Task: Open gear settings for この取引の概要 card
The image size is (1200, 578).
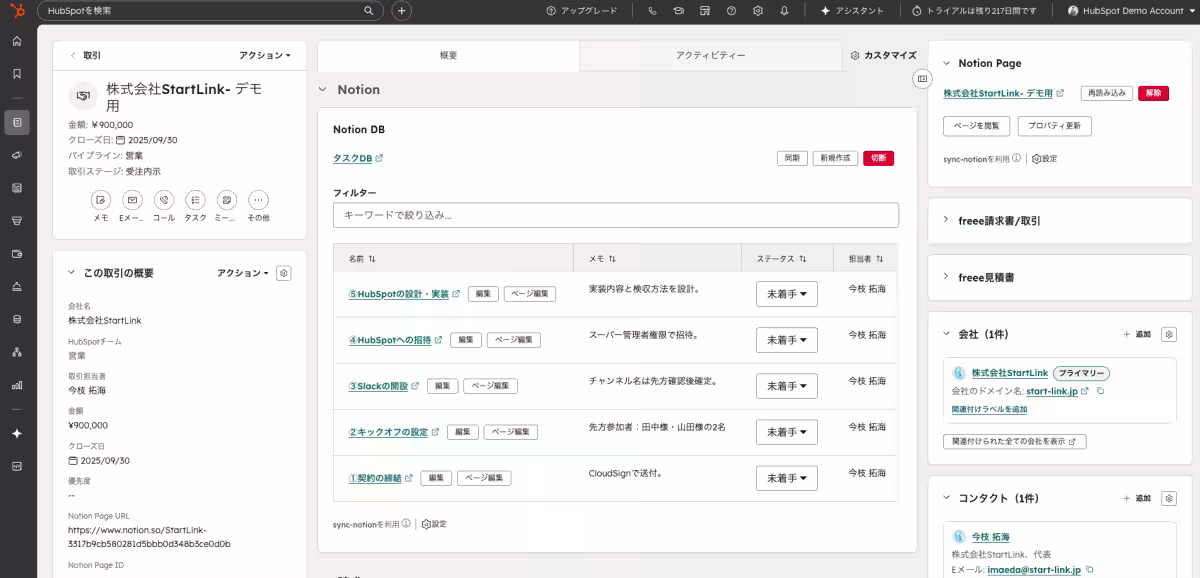Action: (283, 273)
